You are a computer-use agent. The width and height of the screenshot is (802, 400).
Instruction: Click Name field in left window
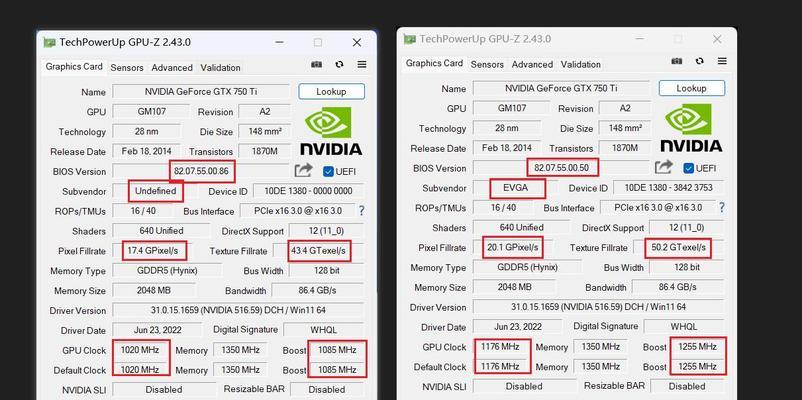tap(201, 92)
